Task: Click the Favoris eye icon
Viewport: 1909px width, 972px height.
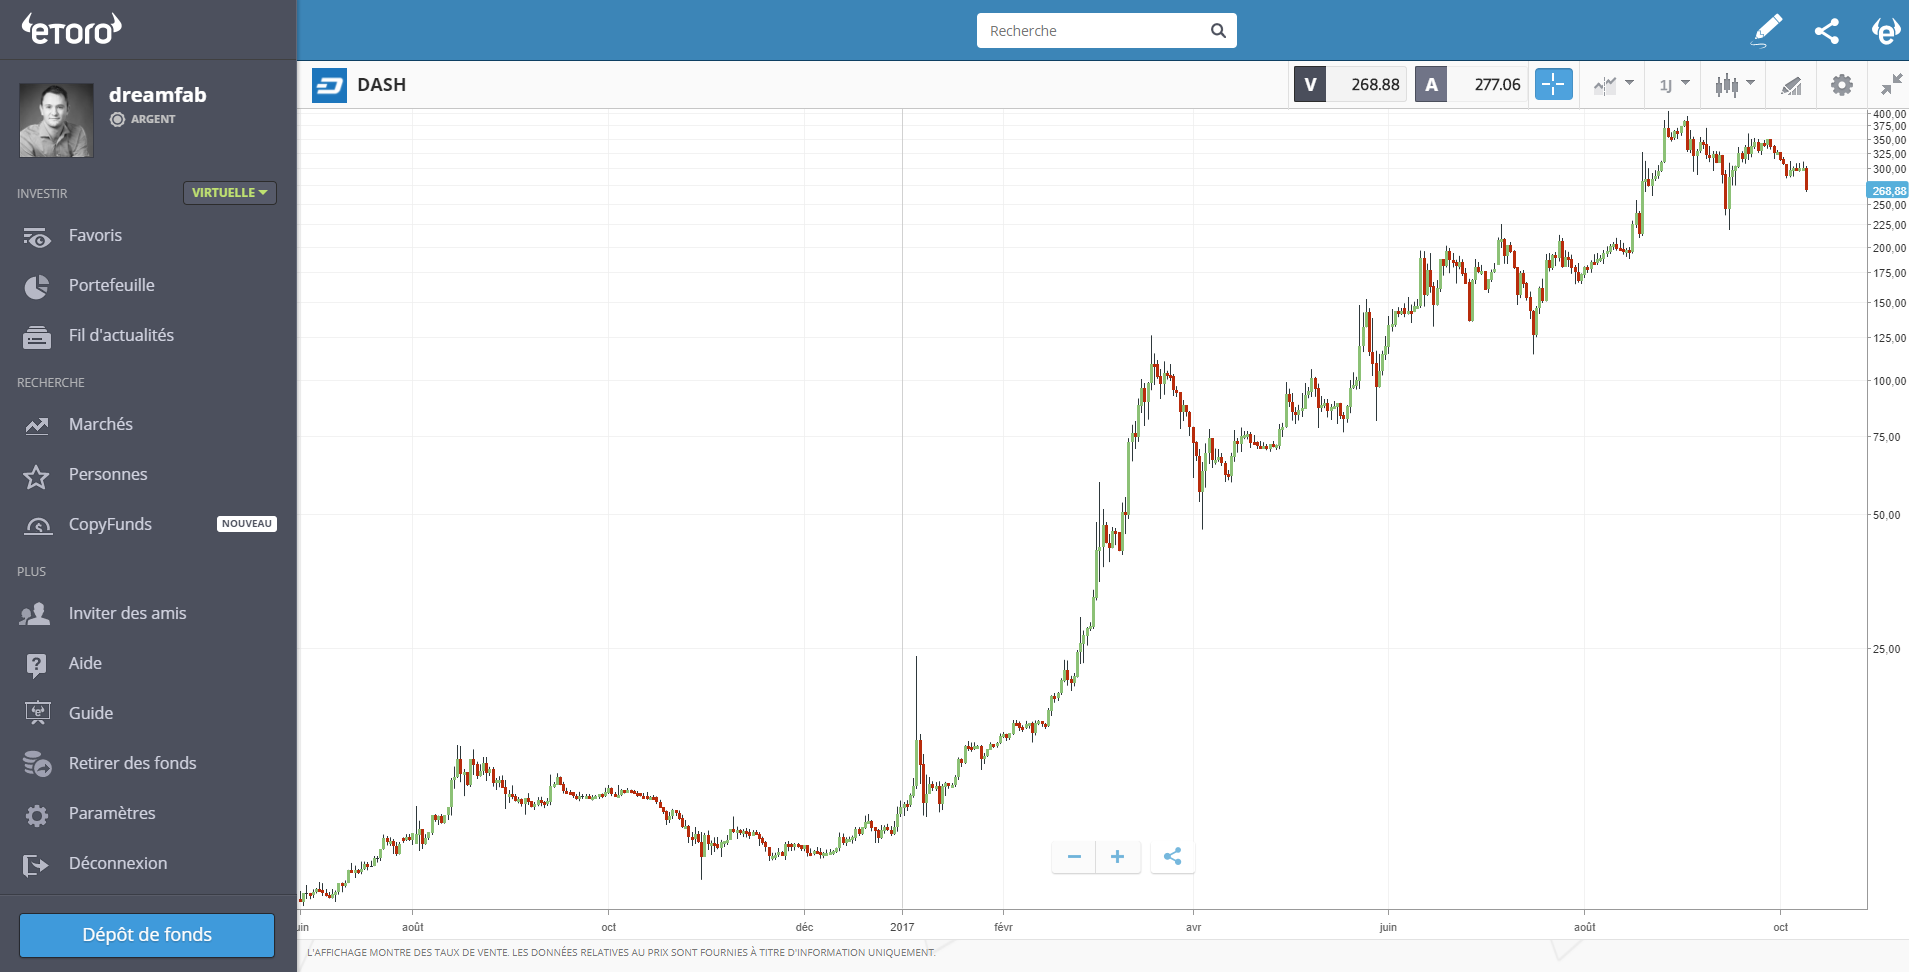Action: pyautogui.click(x=37, y=237)
